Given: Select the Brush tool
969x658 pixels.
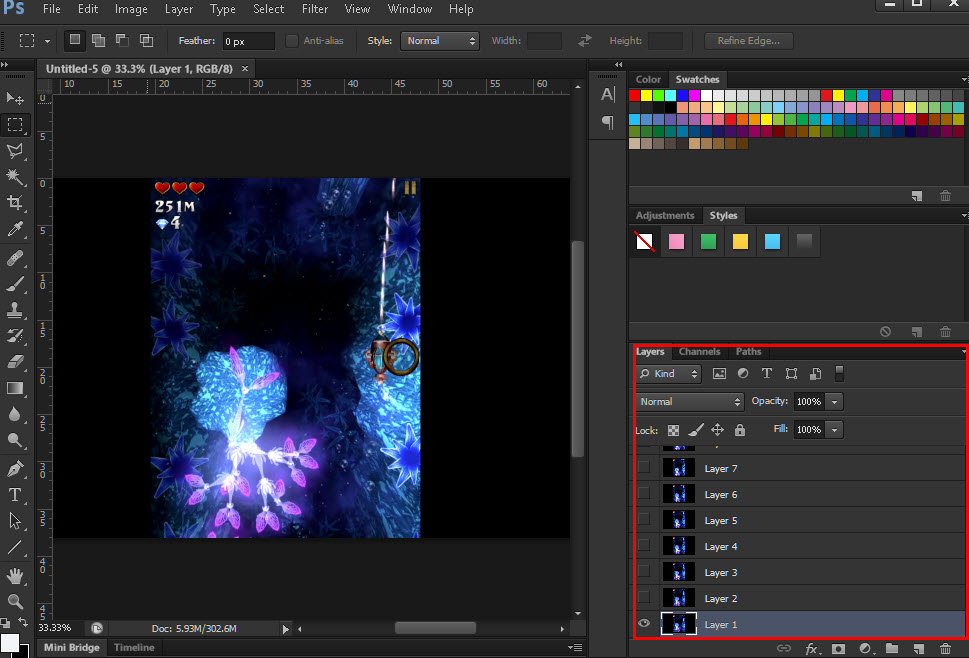Looking at the screenshot, I should [15, 284].
